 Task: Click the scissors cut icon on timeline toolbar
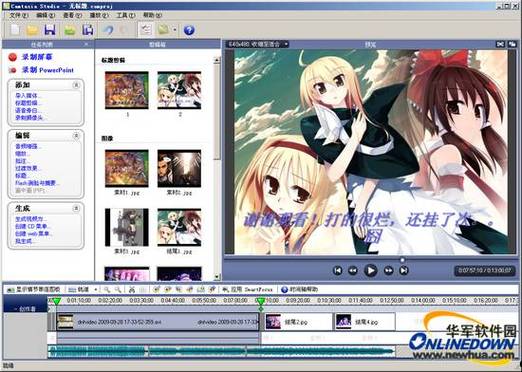click(x=132, y=290)
